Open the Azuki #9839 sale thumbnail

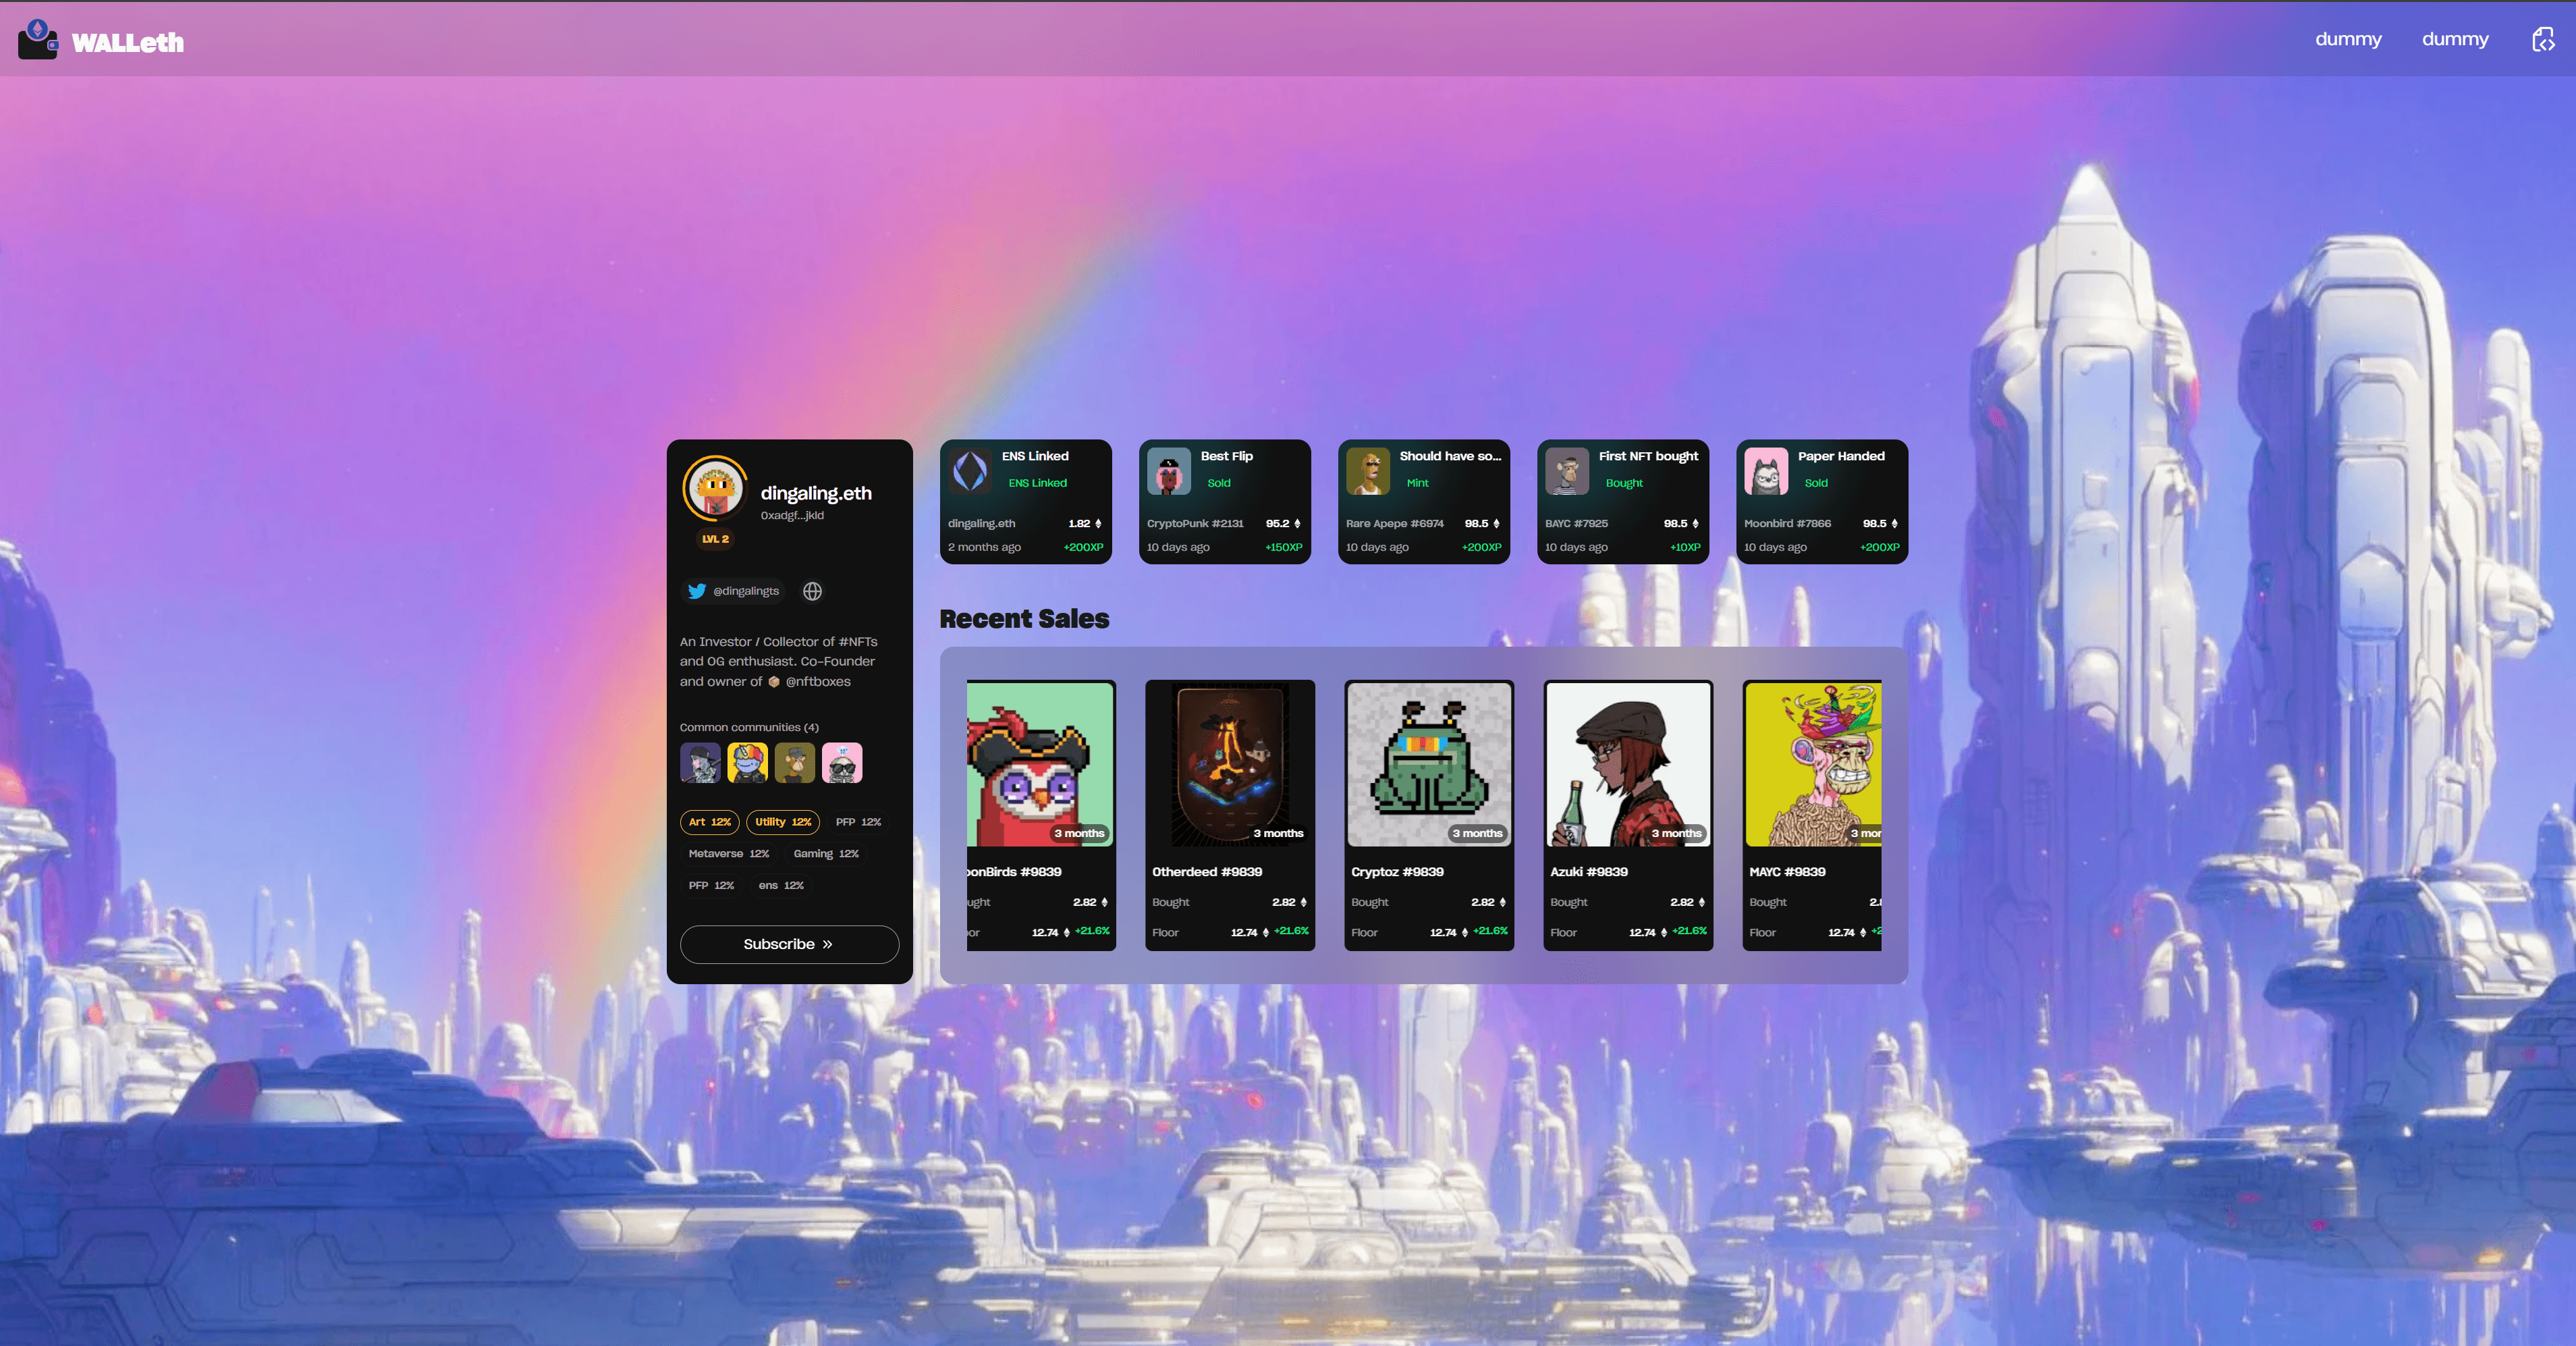click(x=1627, y=764)
